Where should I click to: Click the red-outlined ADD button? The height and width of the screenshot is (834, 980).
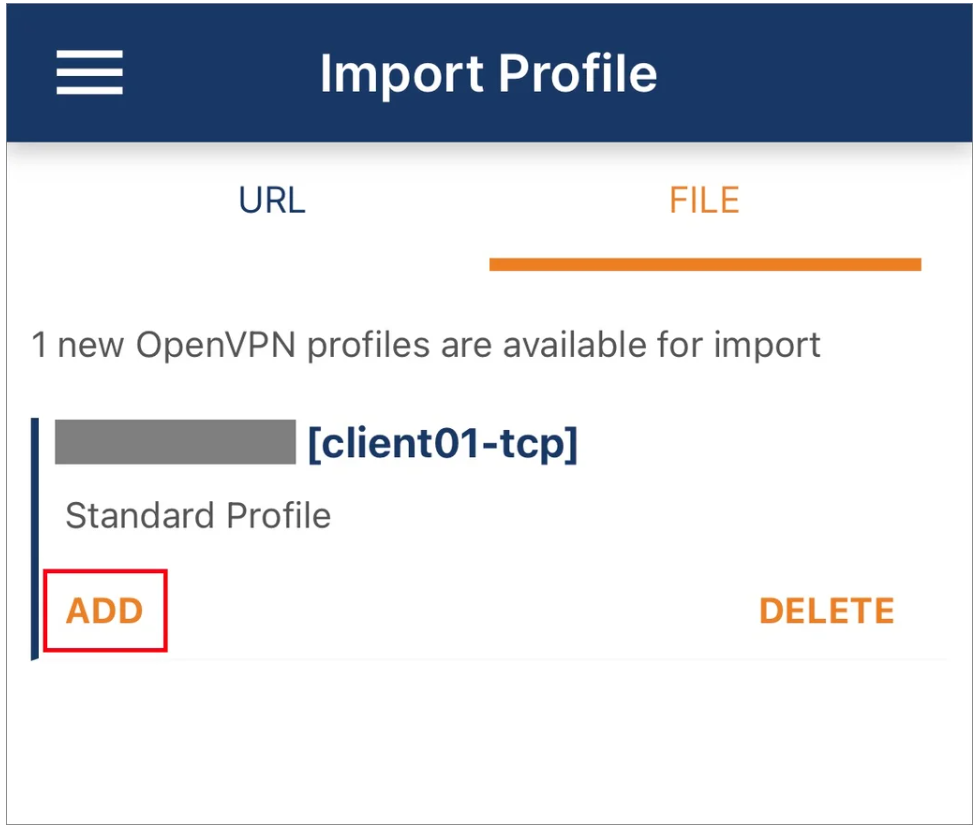tap(105, 611)
